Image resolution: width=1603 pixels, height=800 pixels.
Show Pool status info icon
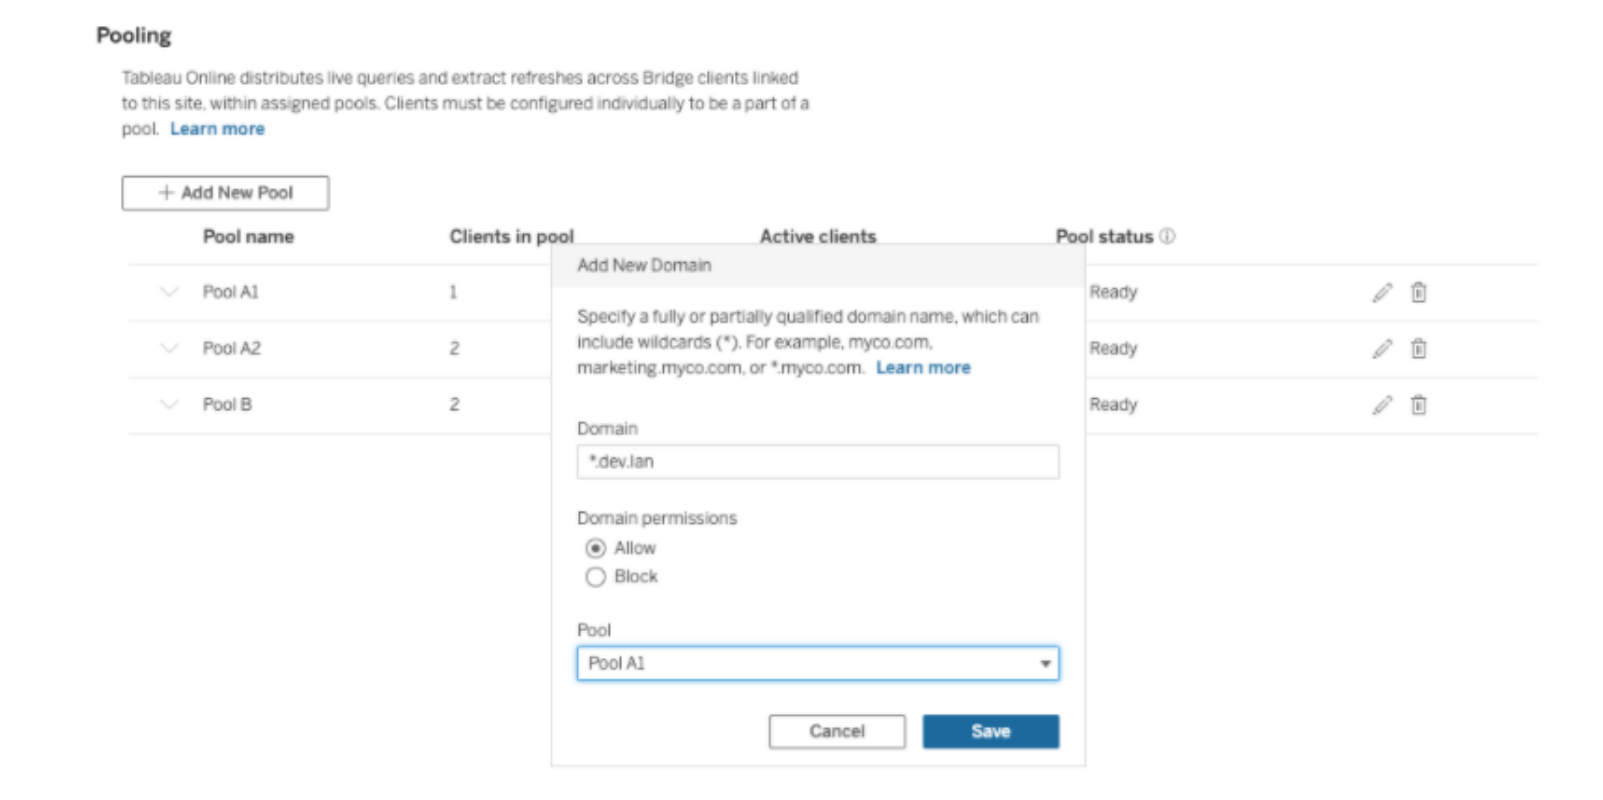(x=1167, y=236)
